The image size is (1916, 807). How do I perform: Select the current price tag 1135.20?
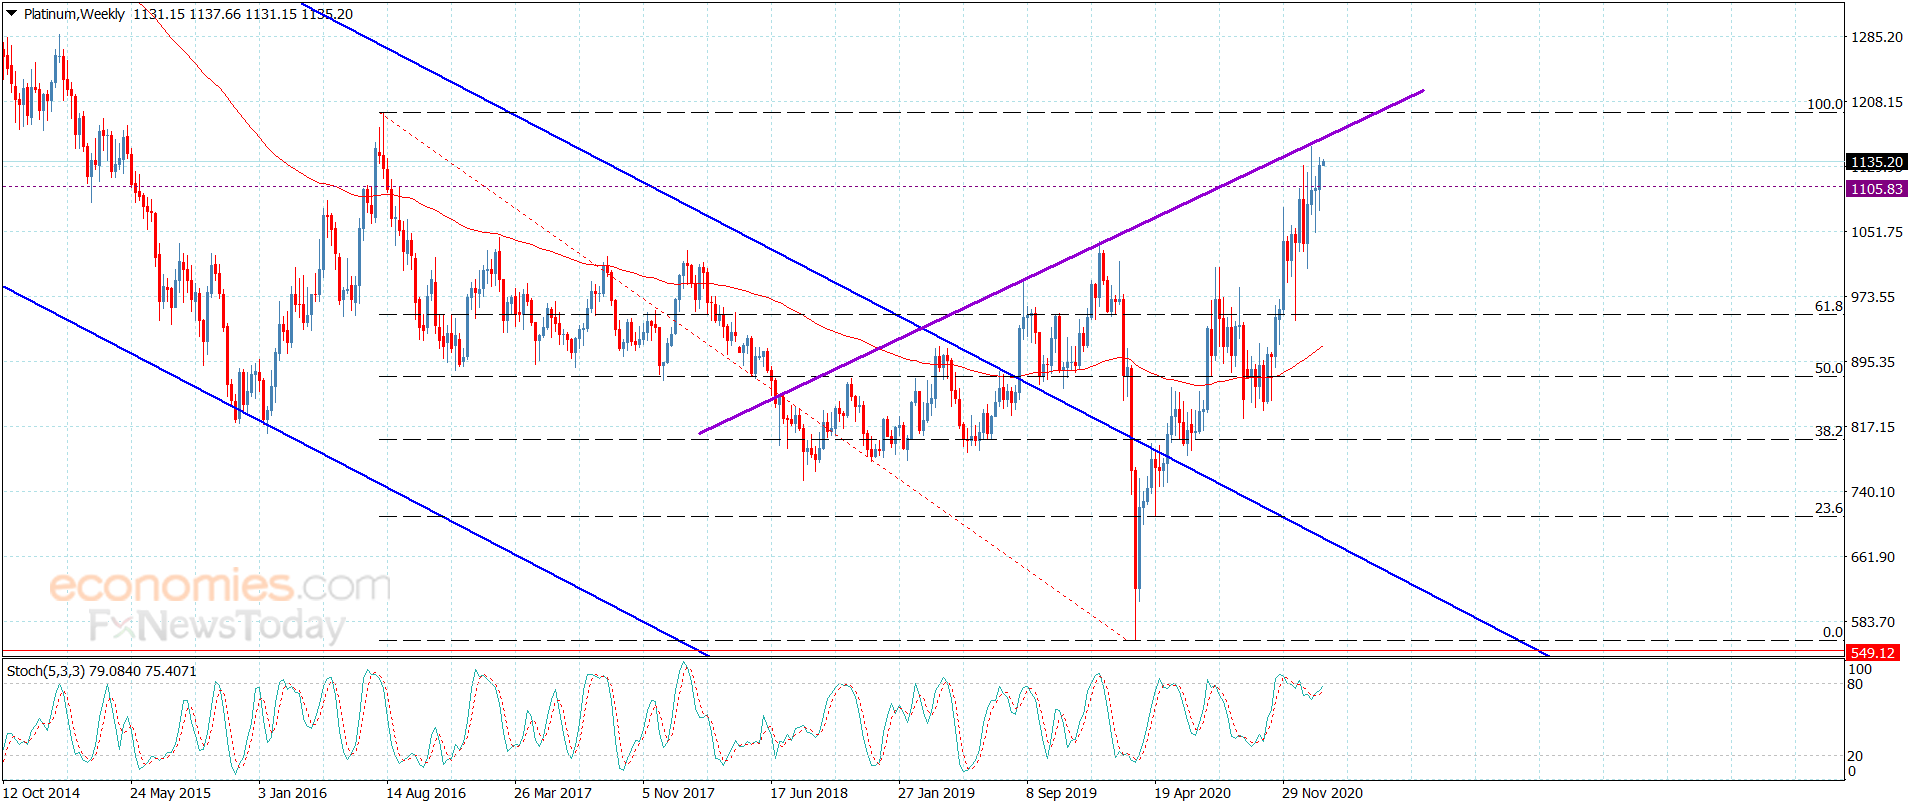[1876, 162]
